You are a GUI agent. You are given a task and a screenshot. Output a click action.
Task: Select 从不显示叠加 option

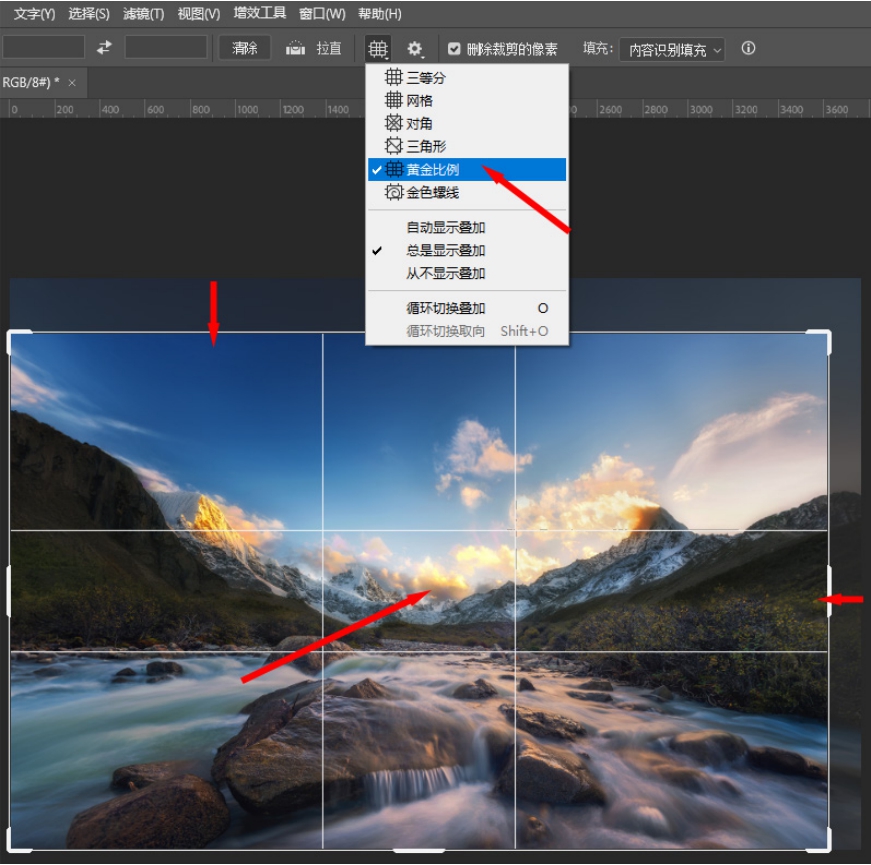467,273
